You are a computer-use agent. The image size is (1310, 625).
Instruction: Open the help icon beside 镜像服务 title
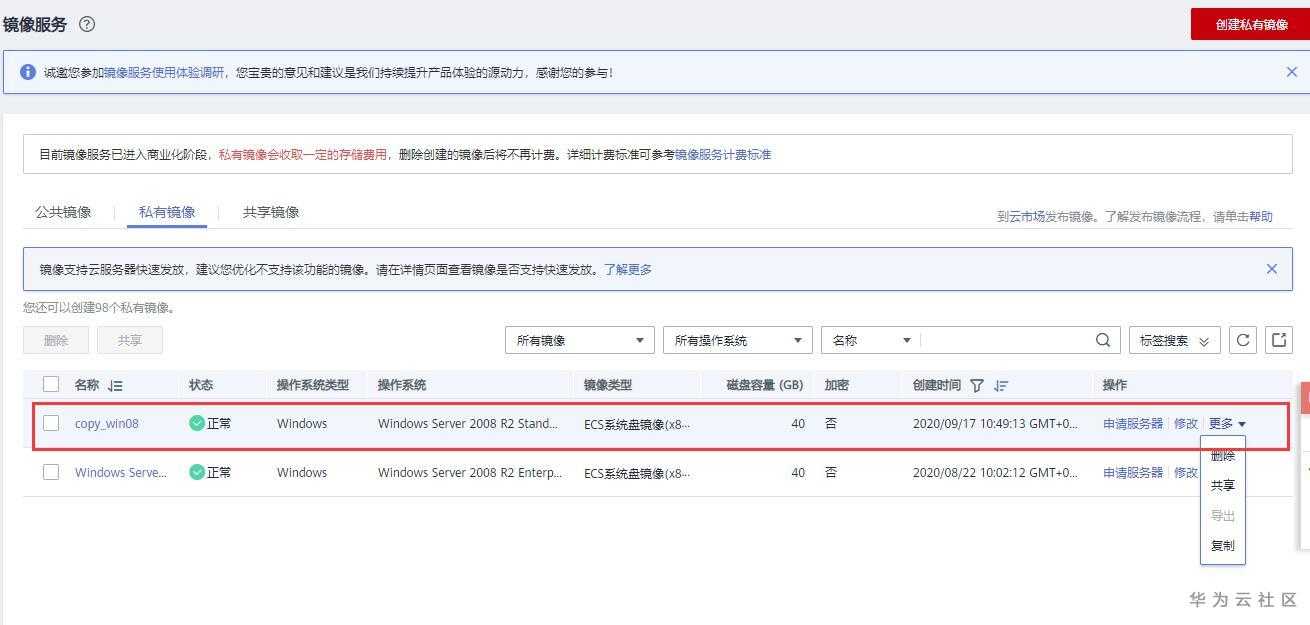[87, 24]
